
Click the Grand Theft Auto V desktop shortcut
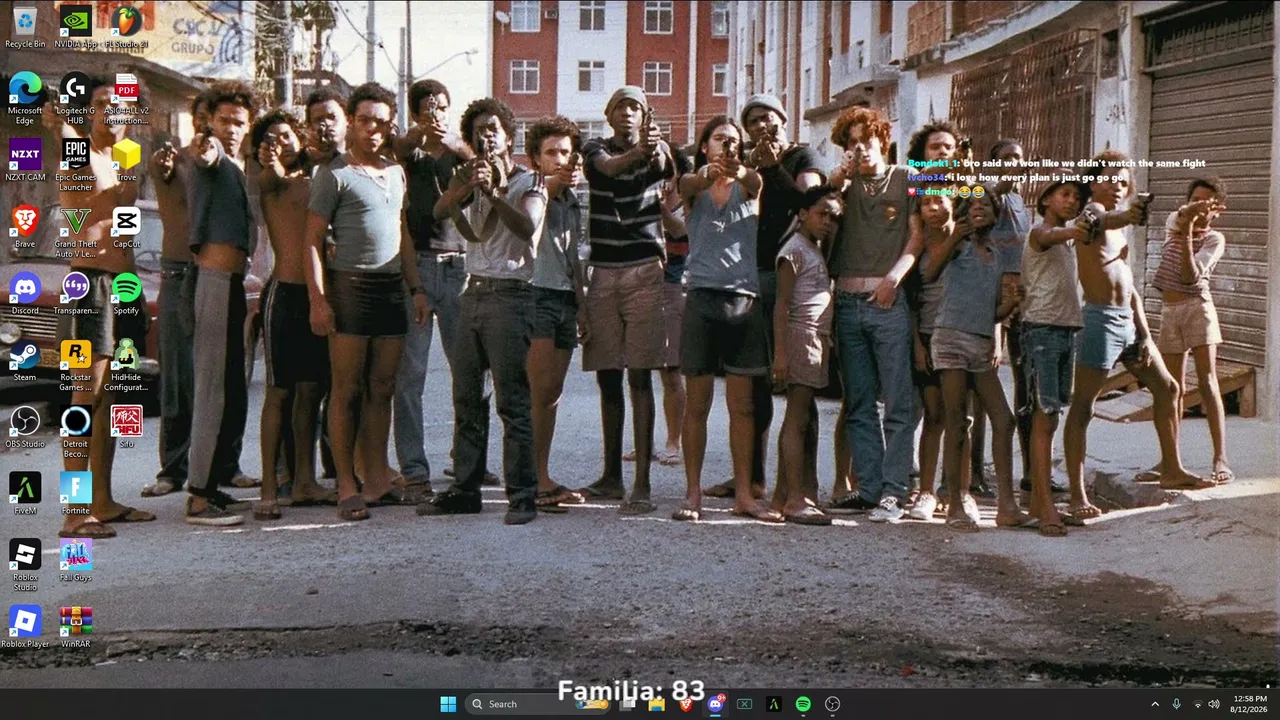pos(75,232)
